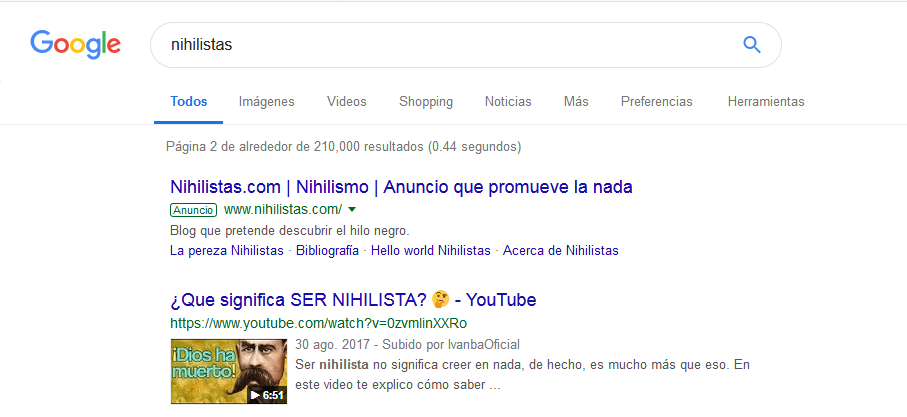Select the Todos tab
907x417 pixels.
pos(189,102)
